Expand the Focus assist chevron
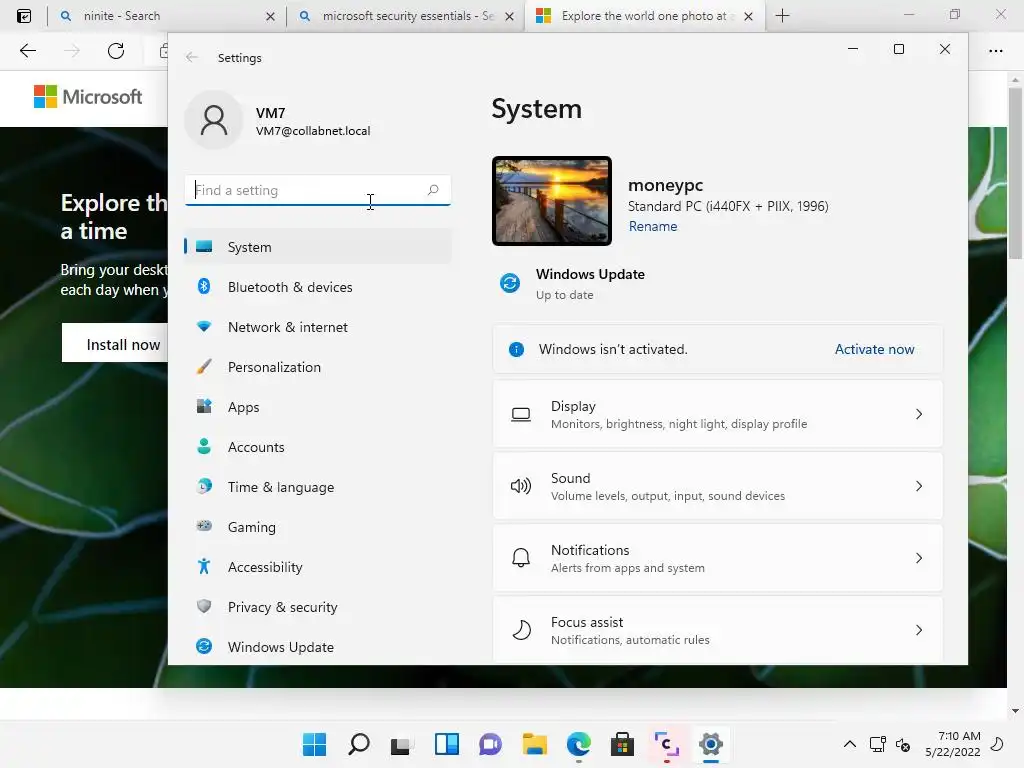Viewport: 1024px width, 768px height. coord(919,630)
